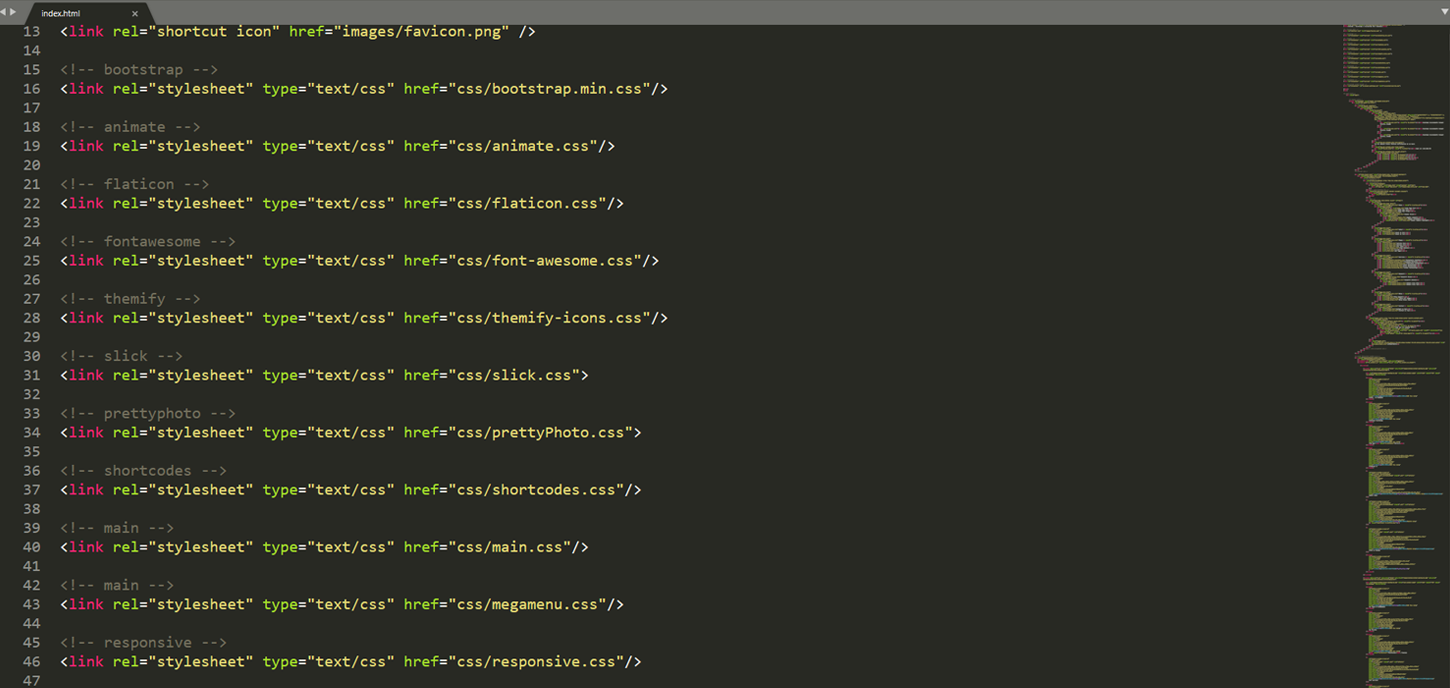
Task: Click the "type" attribute on line 43
Action: 280,604
